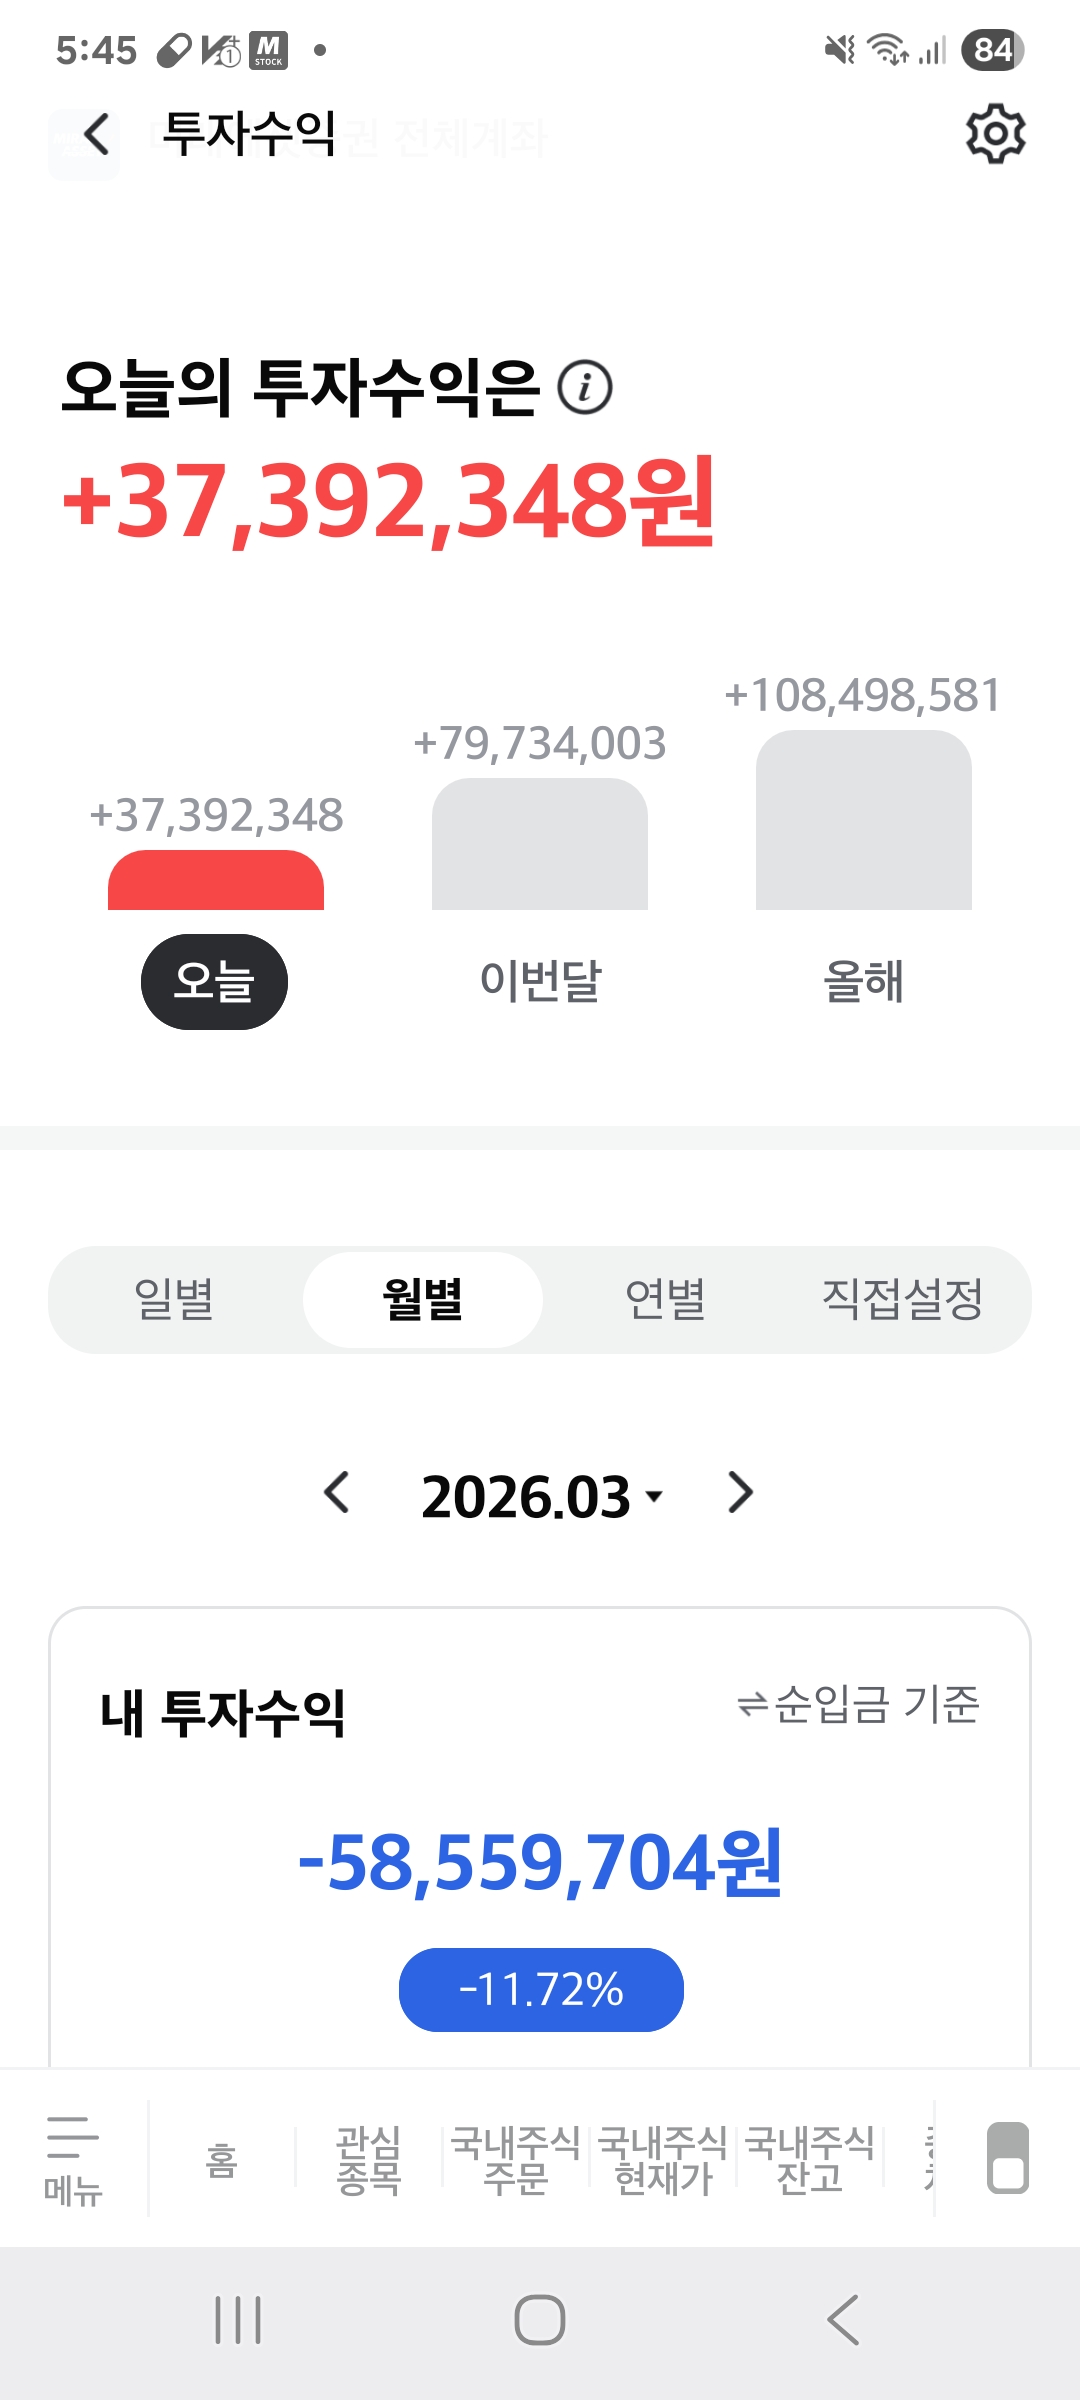
Task: Switch profit view to 이번달
Action: (540, 981)
